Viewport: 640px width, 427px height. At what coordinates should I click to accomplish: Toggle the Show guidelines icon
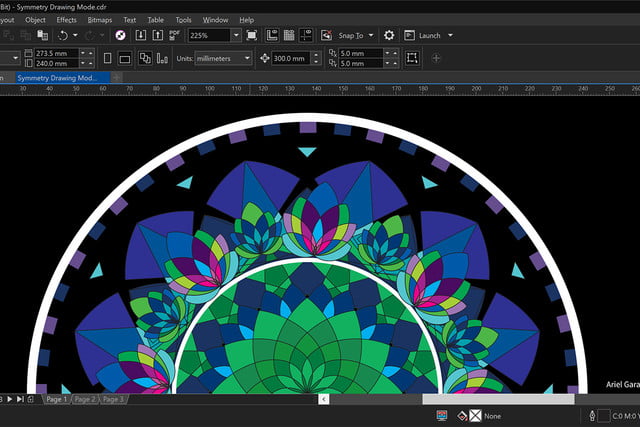tap(306, 36)
